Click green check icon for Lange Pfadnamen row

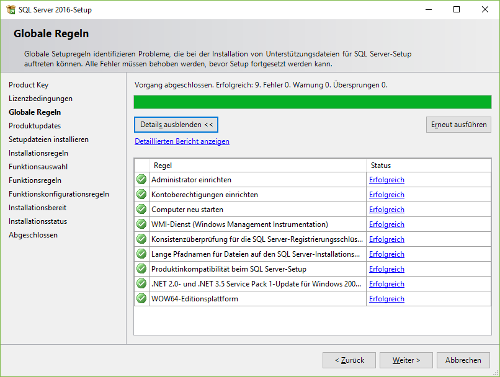[141, 254]
